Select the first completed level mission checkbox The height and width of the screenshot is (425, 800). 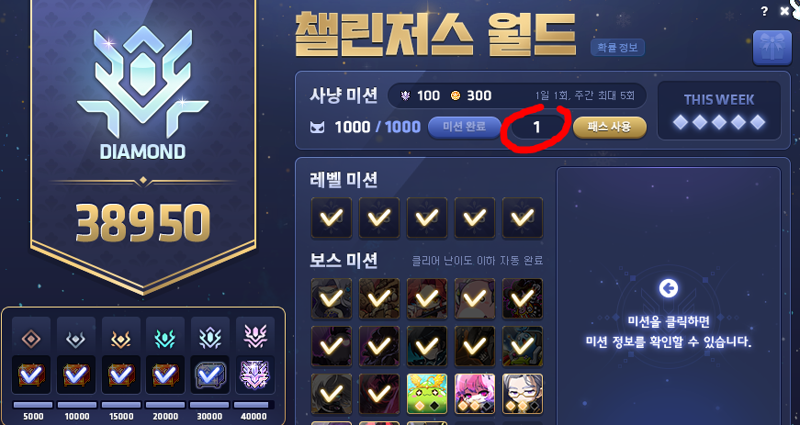pos(331,218)
